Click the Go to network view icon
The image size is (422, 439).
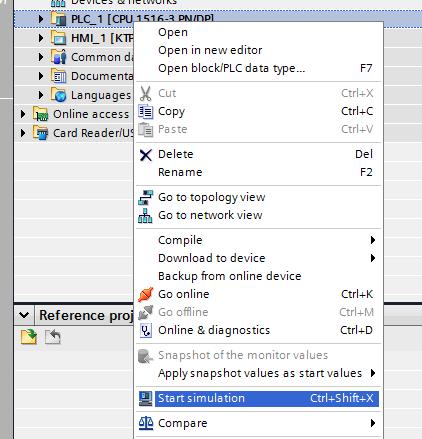pos(146,215)
